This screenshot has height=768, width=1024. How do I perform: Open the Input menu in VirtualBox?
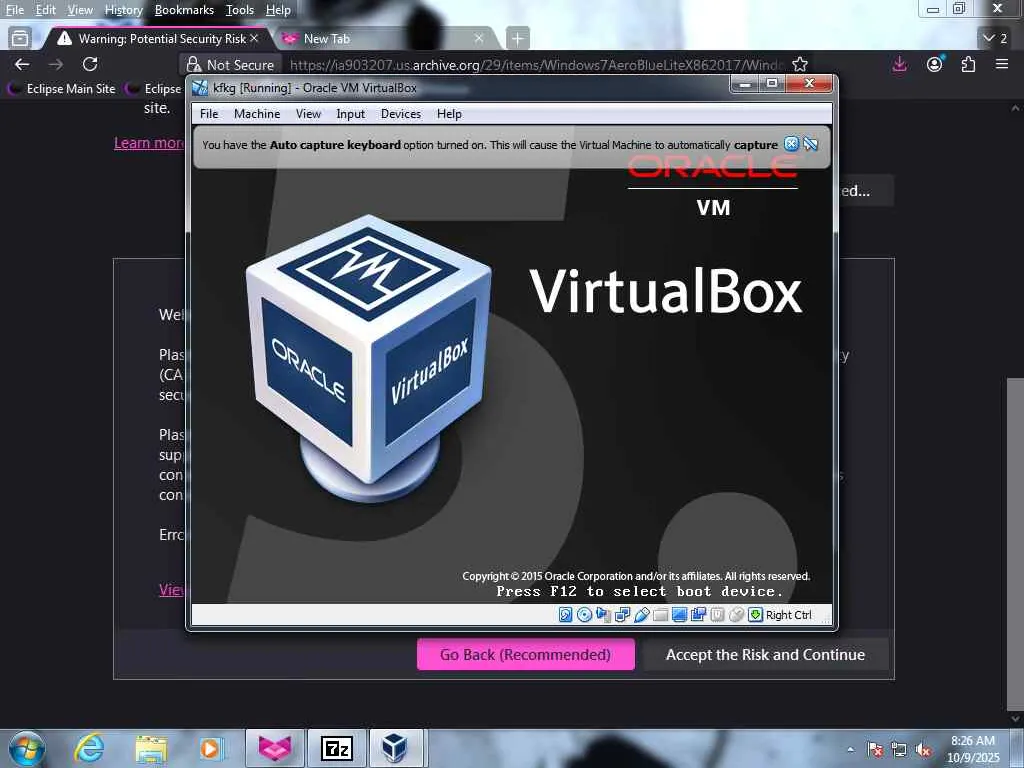pyautogui.click(x=351, y=114)
